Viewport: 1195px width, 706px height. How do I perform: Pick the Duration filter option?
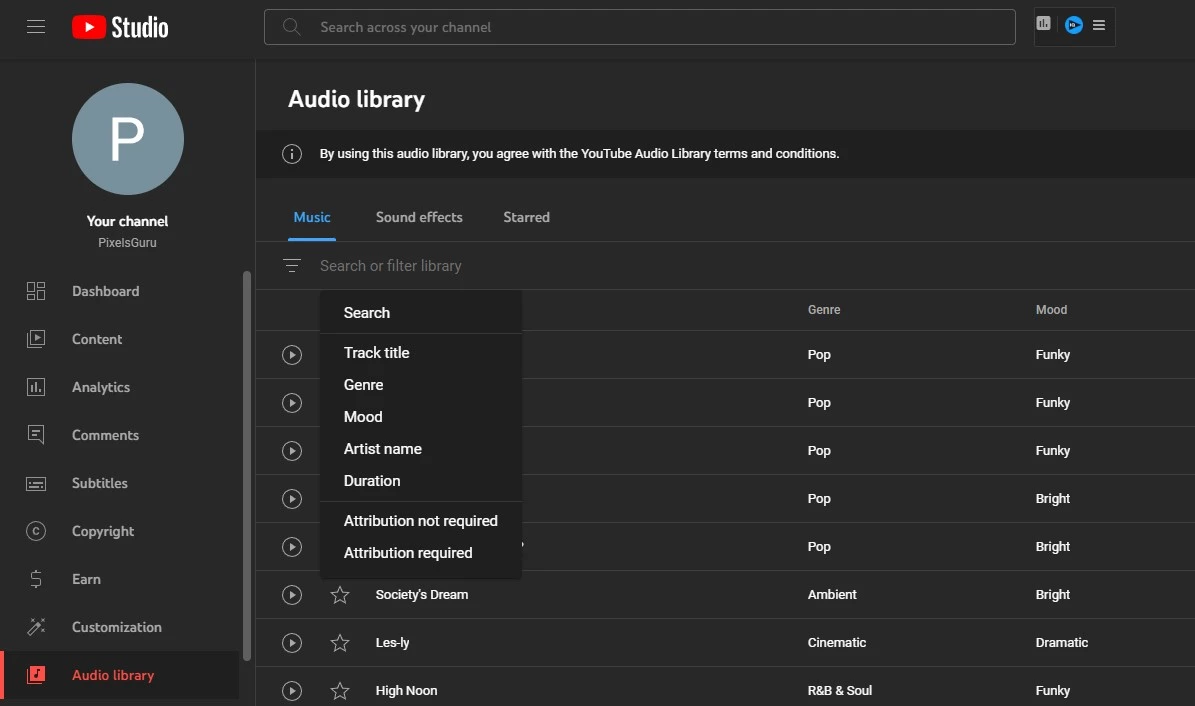click(x=372, y=481)
